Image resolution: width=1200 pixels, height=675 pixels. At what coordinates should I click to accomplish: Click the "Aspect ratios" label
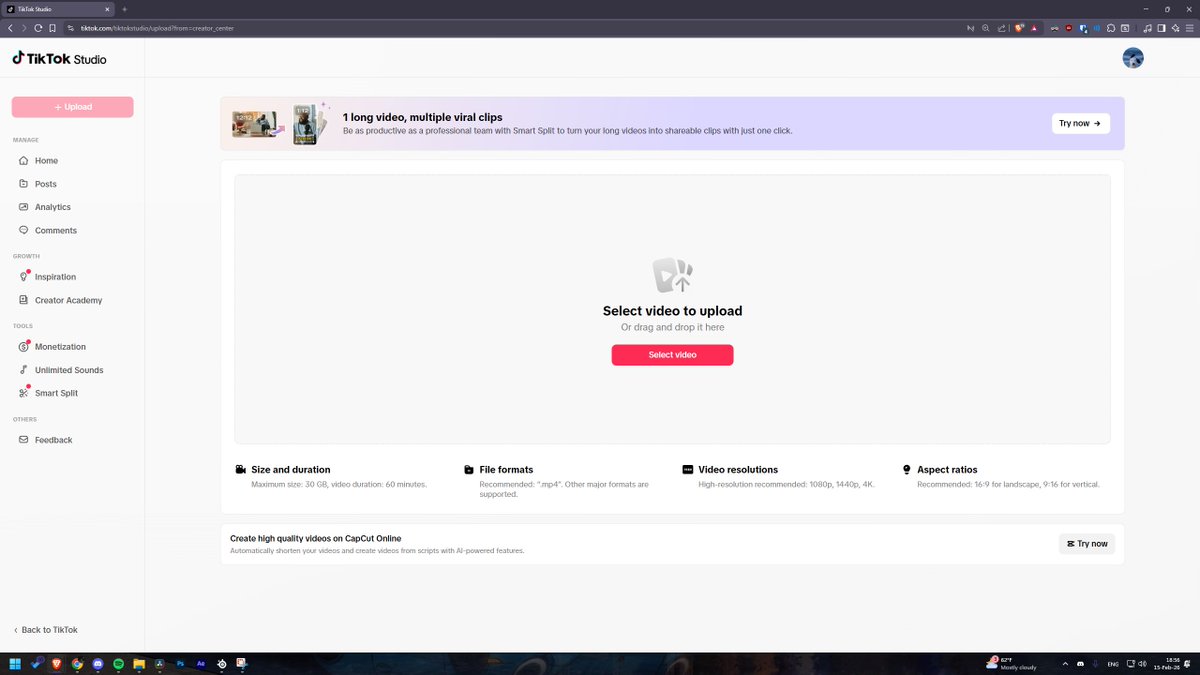[x=947, y=469]
